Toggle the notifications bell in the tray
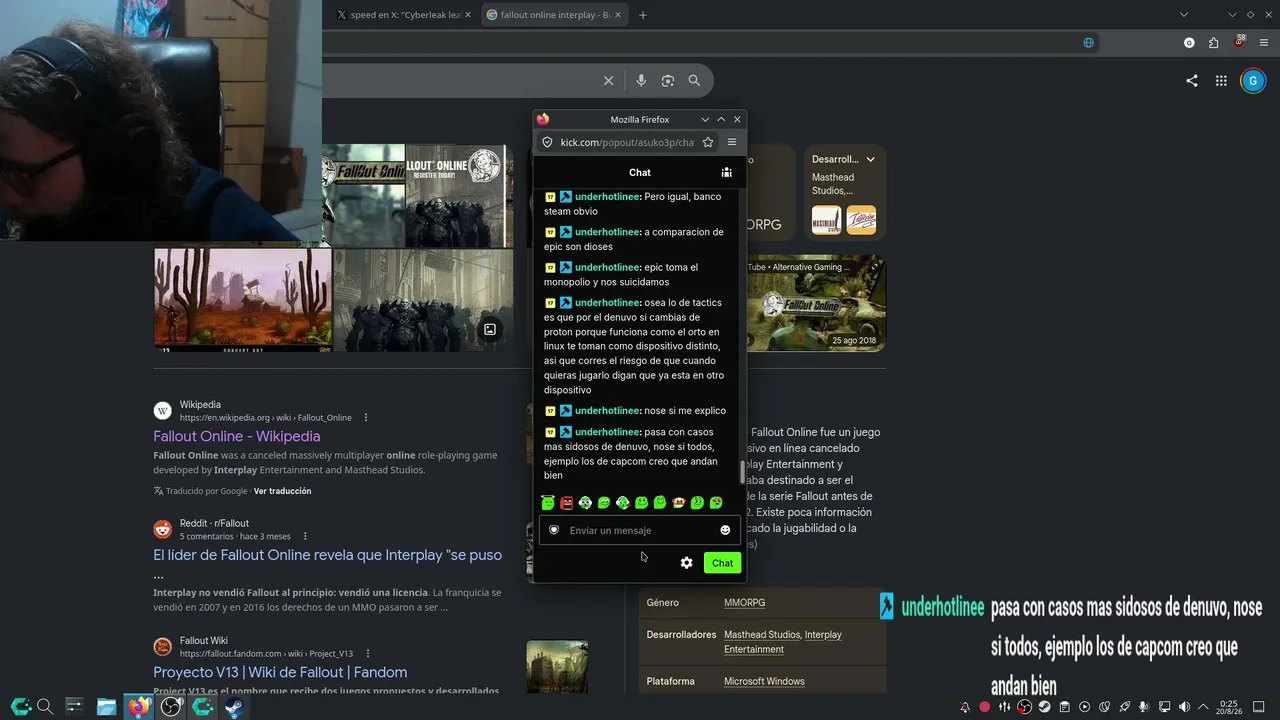This screenshot has width=1280, height=720. point(965,707)
